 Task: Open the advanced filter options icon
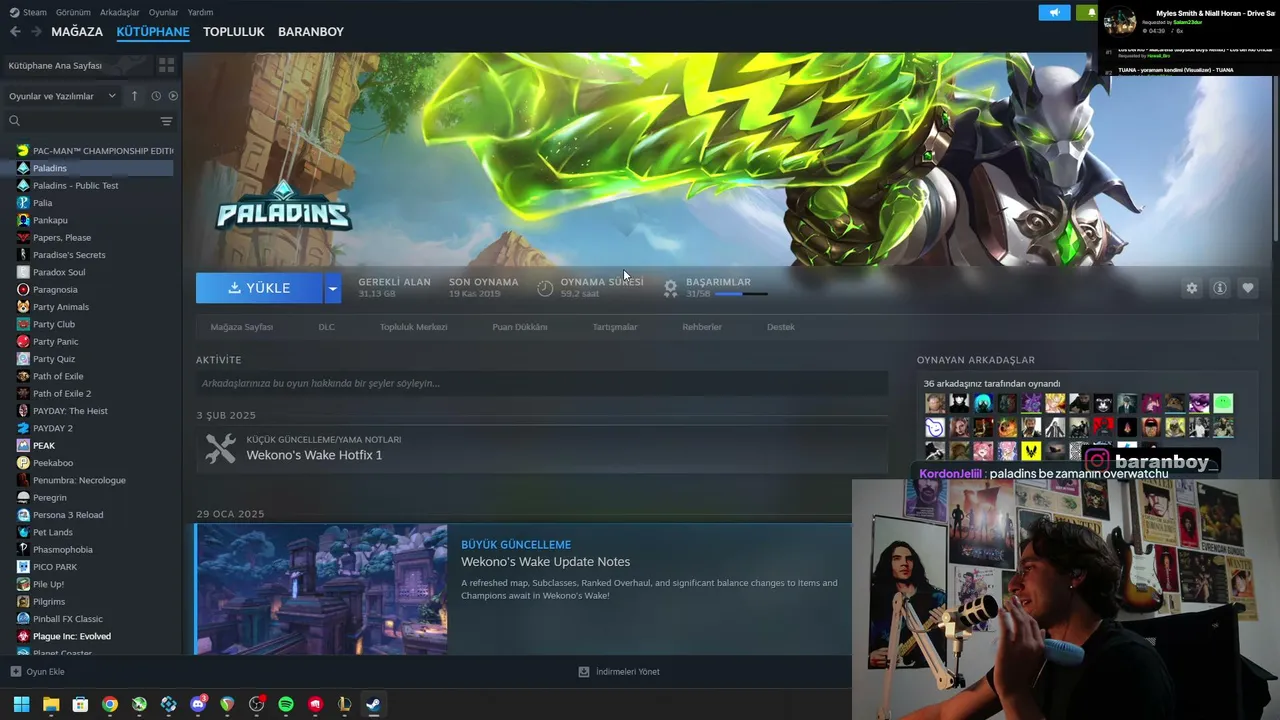(166, 121)
